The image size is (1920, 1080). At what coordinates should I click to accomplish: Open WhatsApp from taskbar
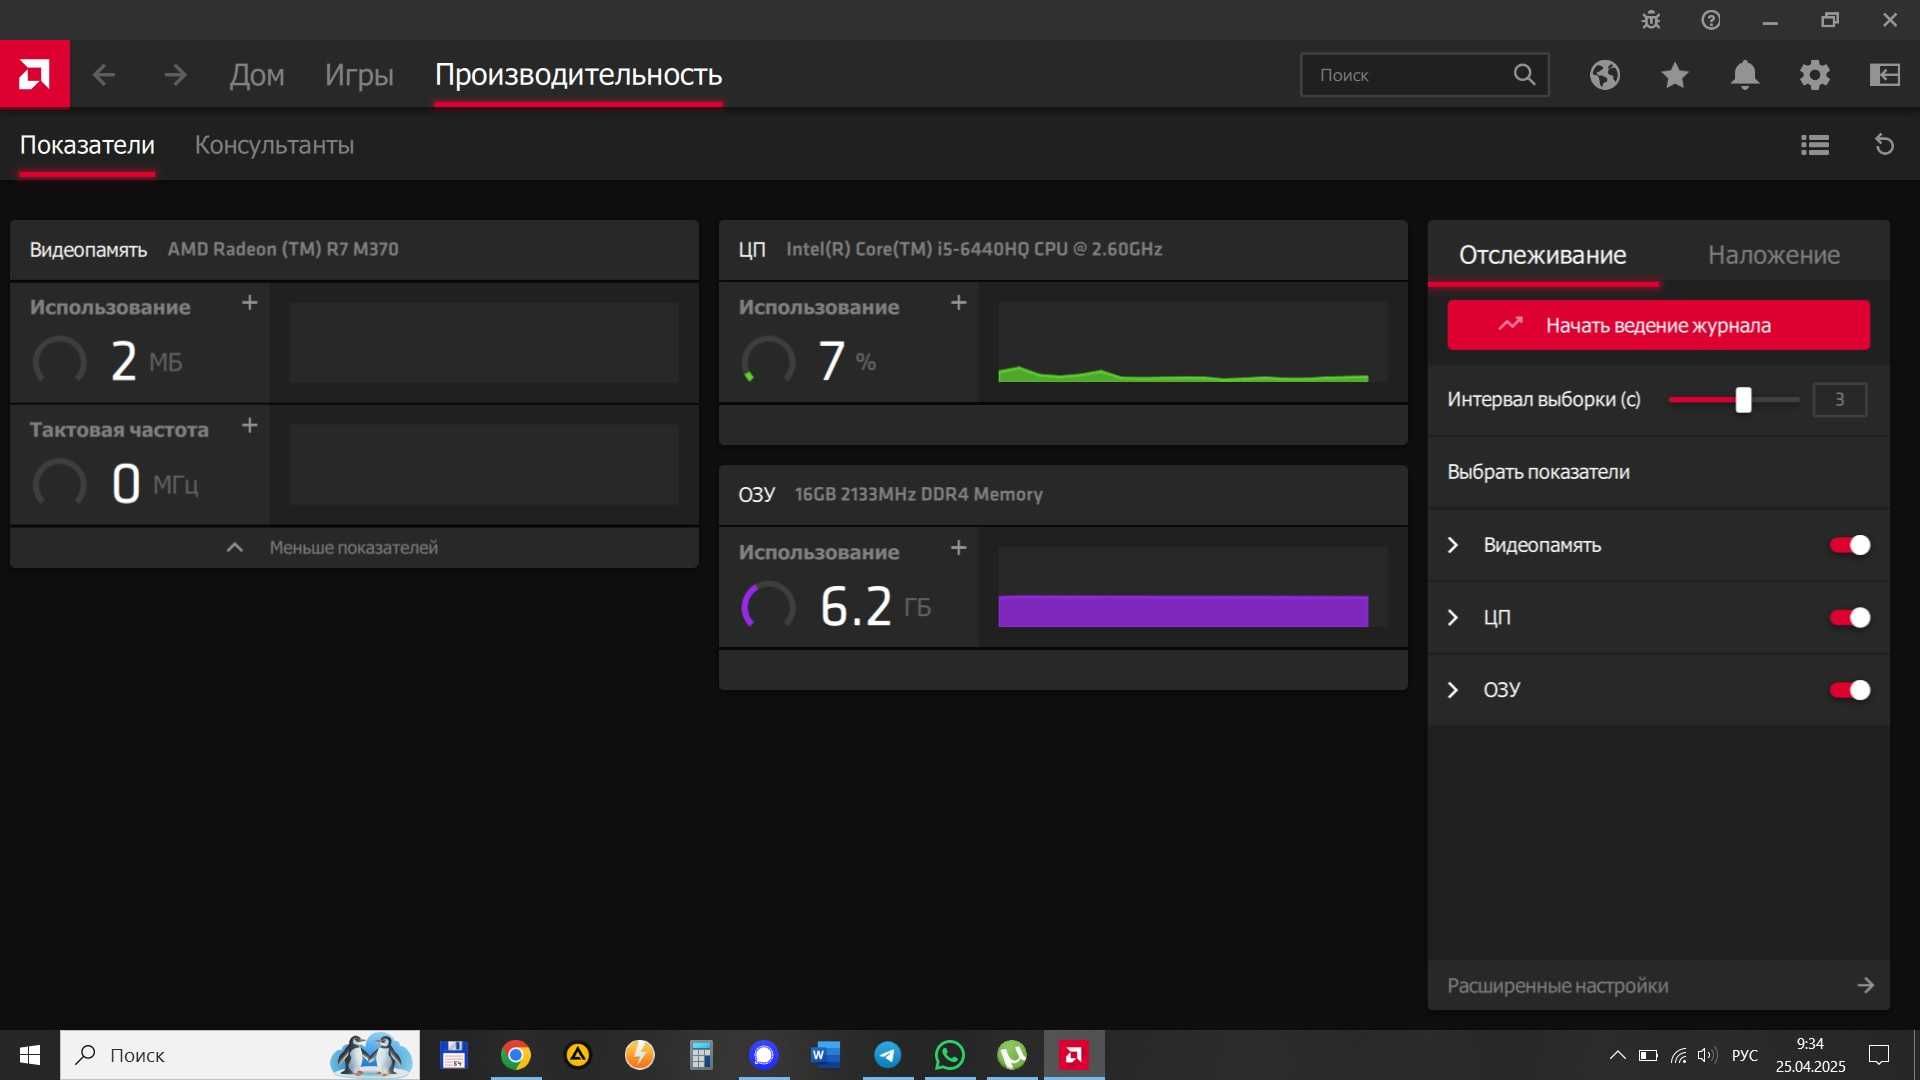tap(950, 1055)
